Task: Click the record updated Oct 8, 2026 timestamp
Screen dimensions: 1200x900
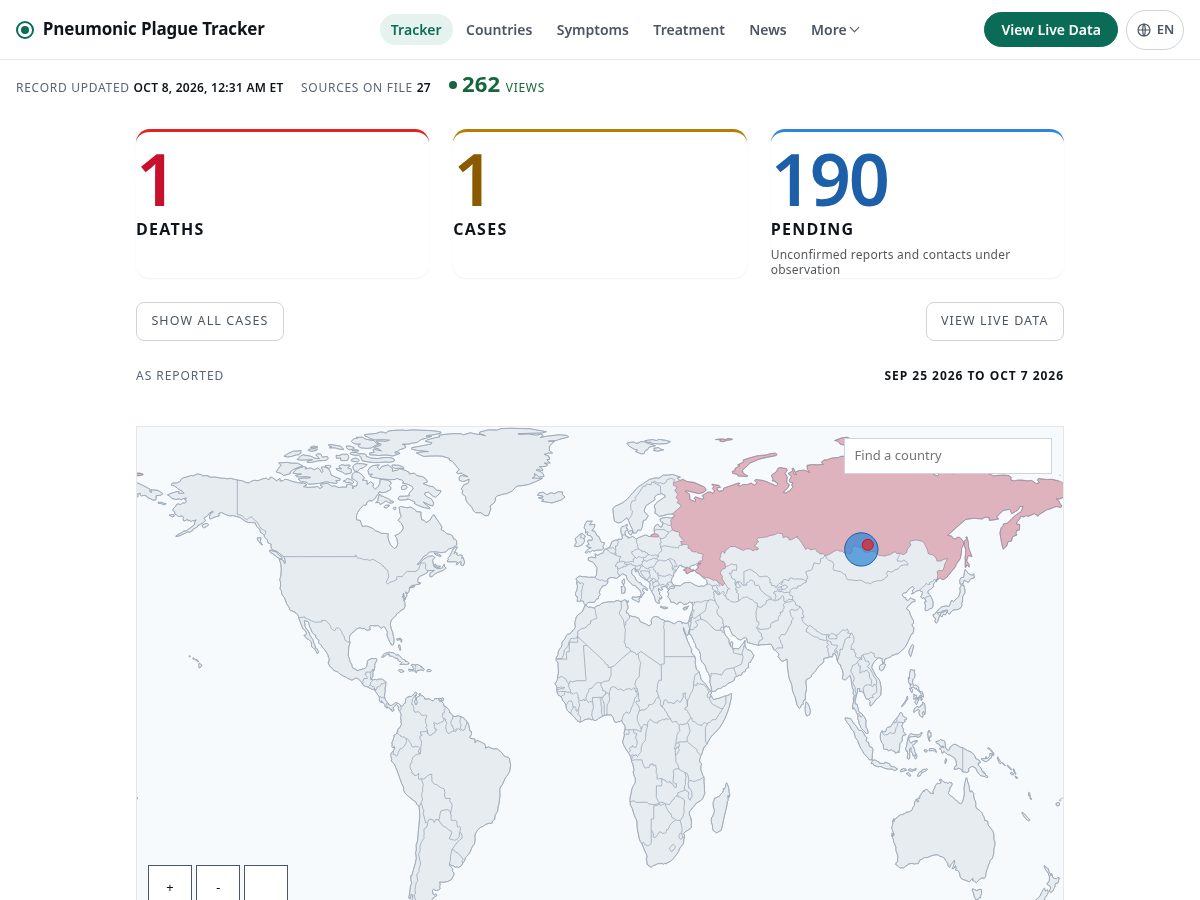Action: pyautogui.click(x=150, y=88)
